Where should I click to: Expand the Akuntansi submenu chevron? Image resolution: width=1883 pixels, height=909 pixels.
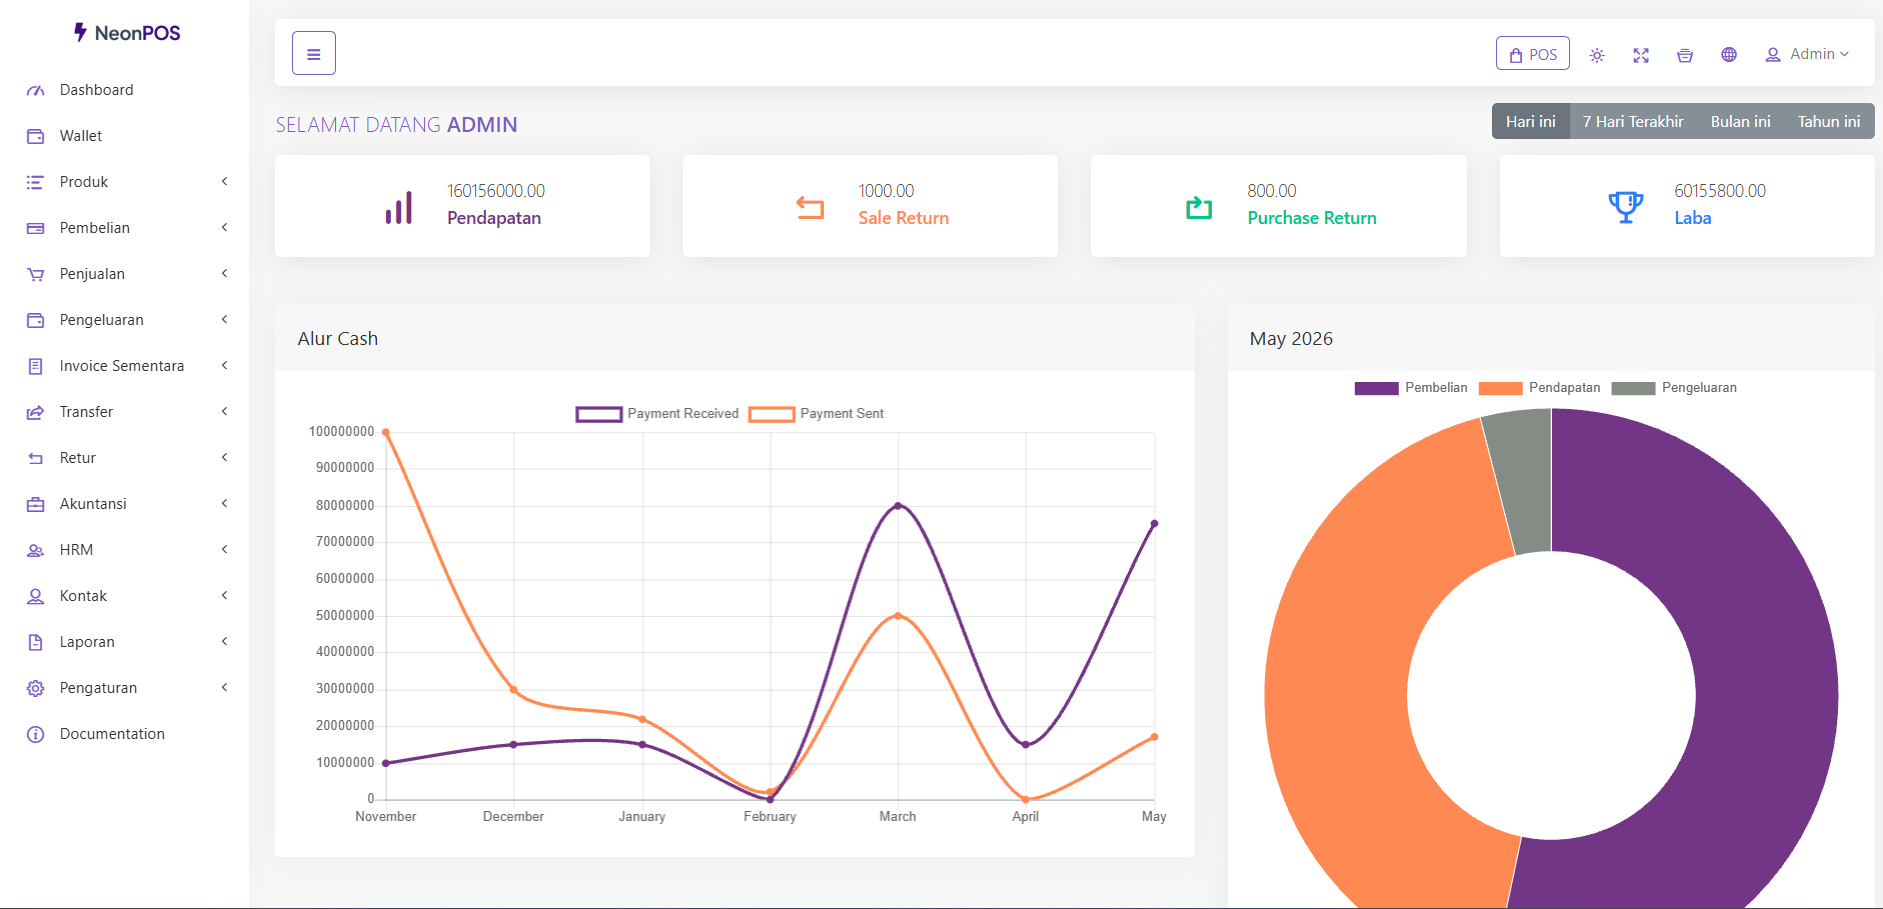click(x=225, y=503)
